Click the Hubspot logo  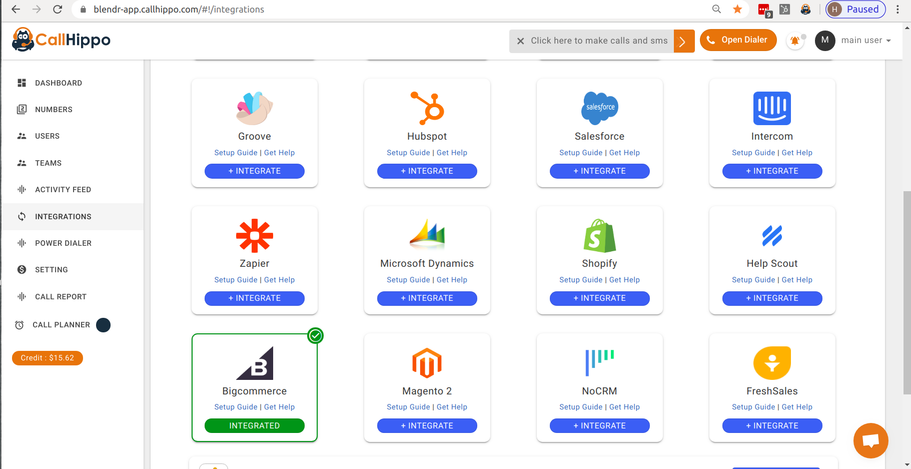click(427, 108)
